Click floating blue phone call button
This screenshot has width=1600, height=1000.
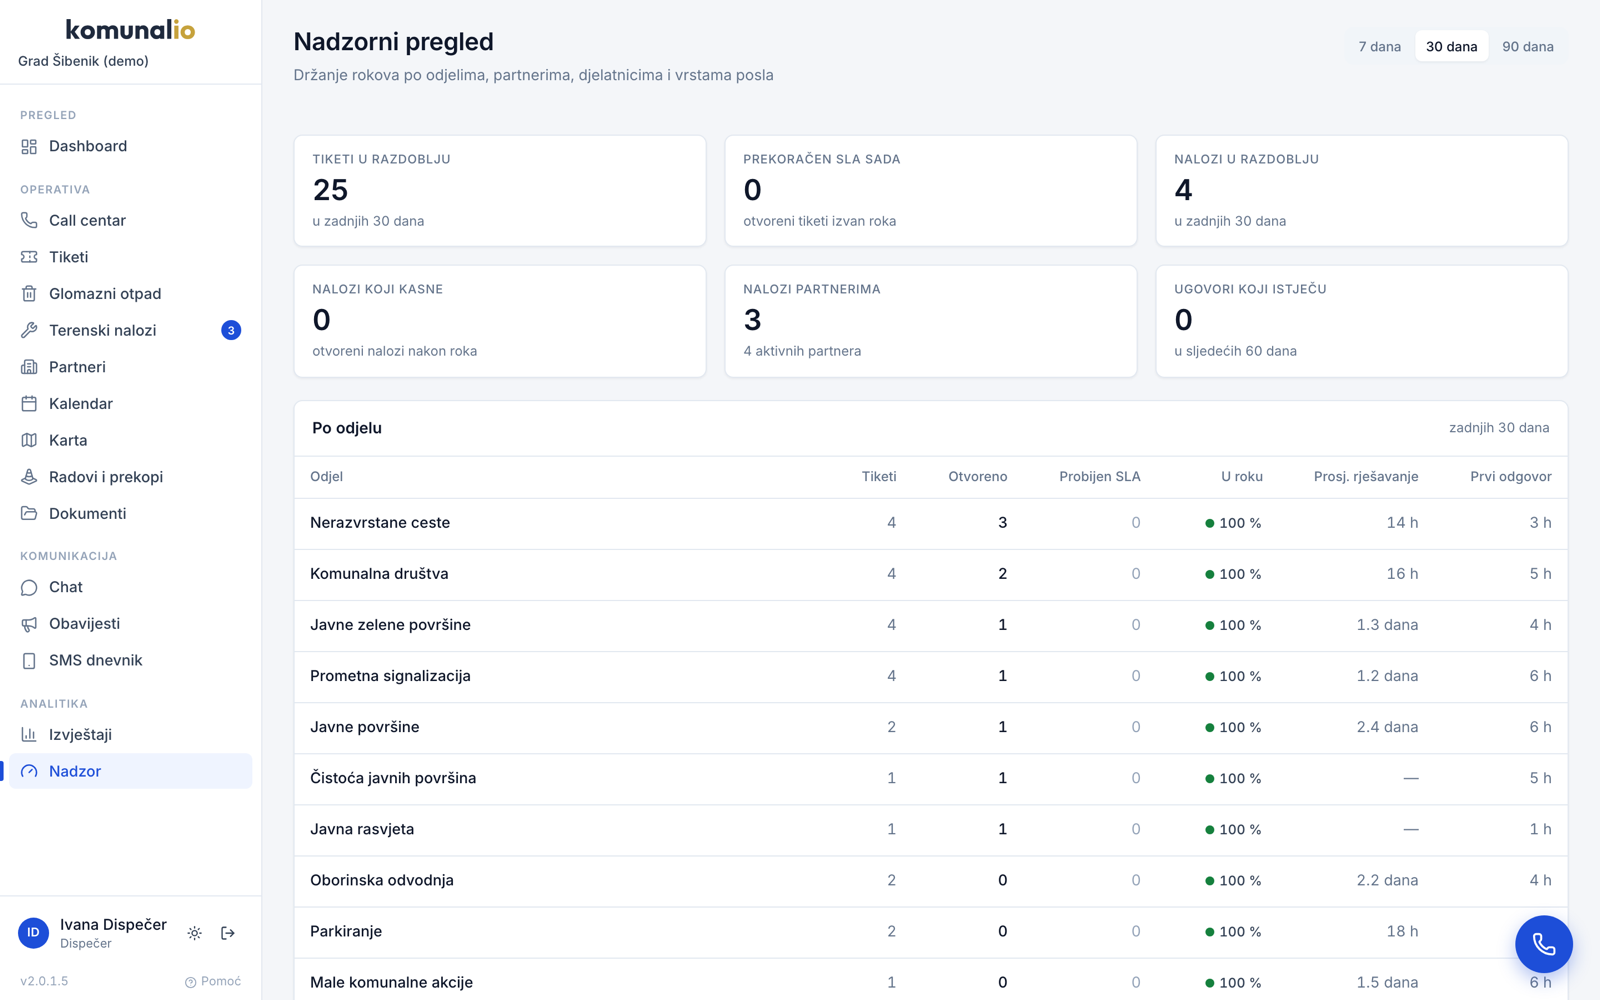[1544, 944]
